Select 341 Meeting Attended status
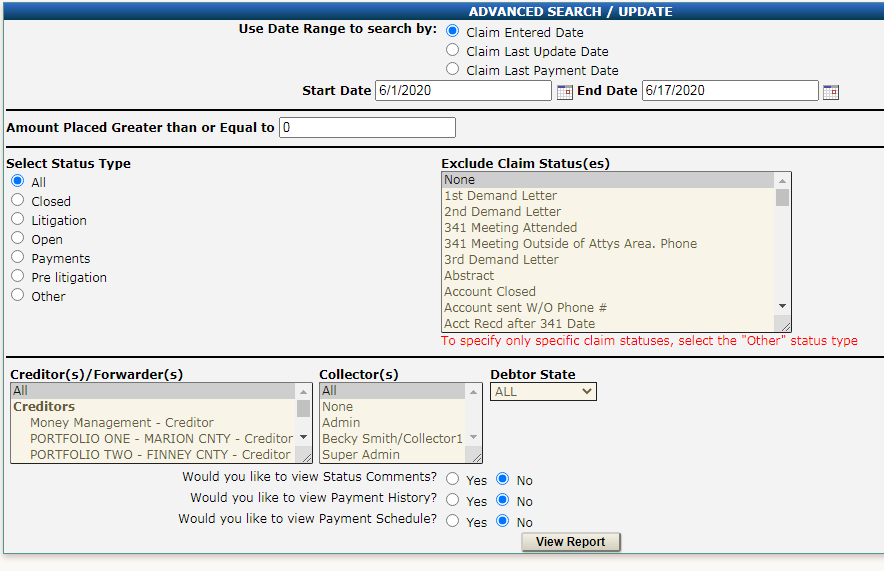The width and height of the screenshot is (884, 571). click(608, 228)
